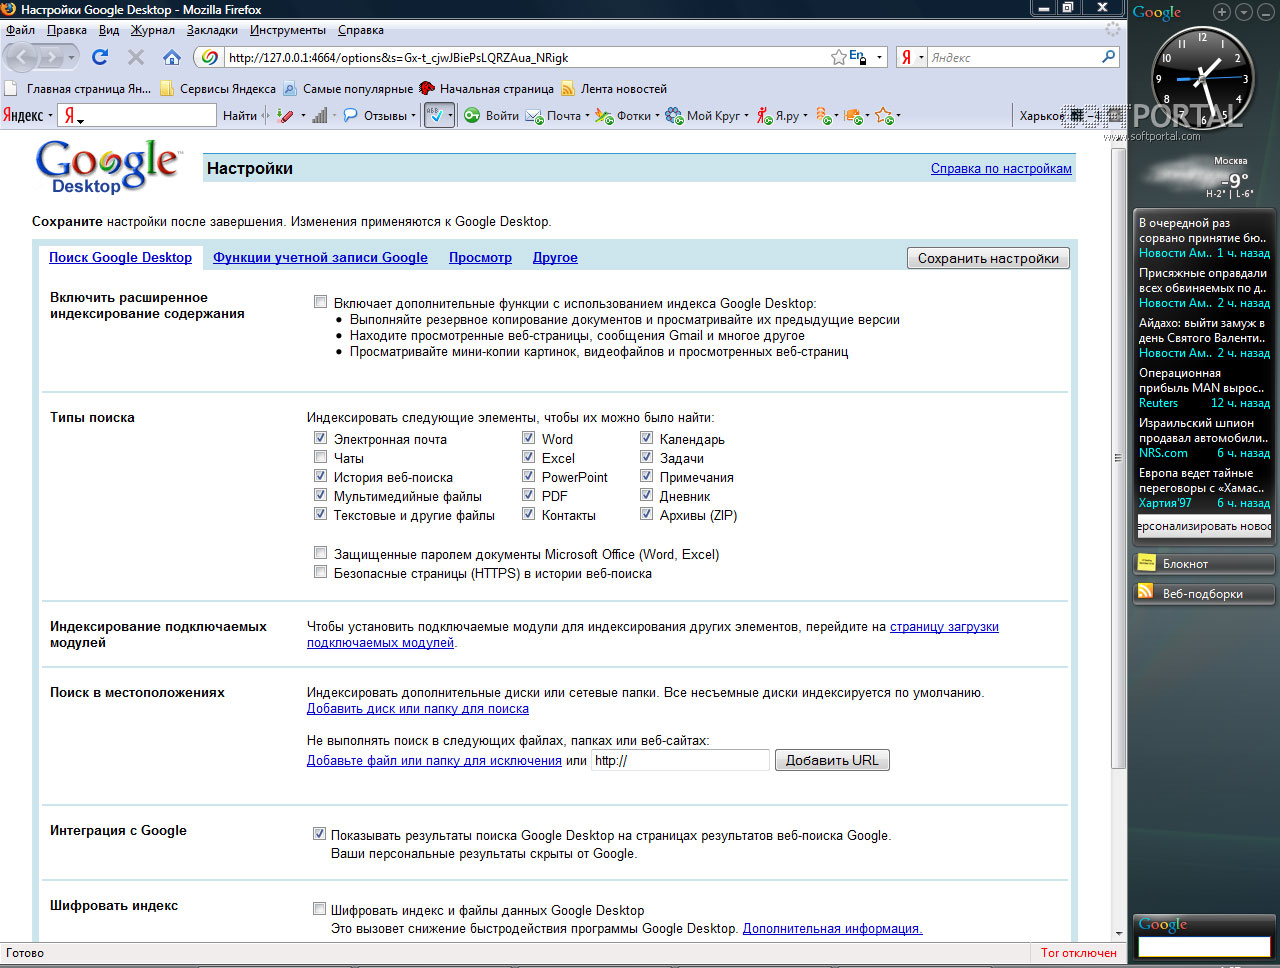Click the signal bars icon in Yandex bar
Viewport: 1280px width, 968px height.
click(319, 115)
